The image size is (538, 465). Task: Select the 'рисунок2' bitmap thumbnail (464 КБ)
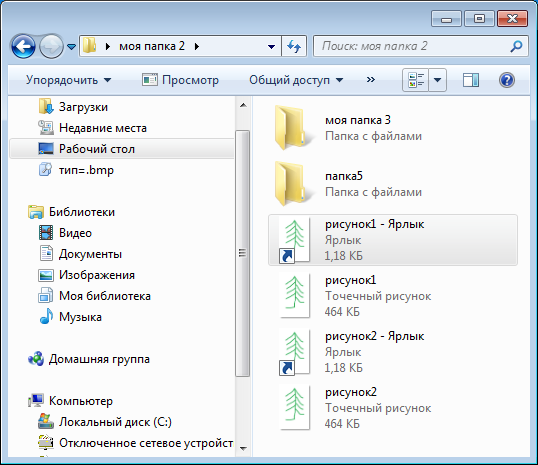point(294,408)
